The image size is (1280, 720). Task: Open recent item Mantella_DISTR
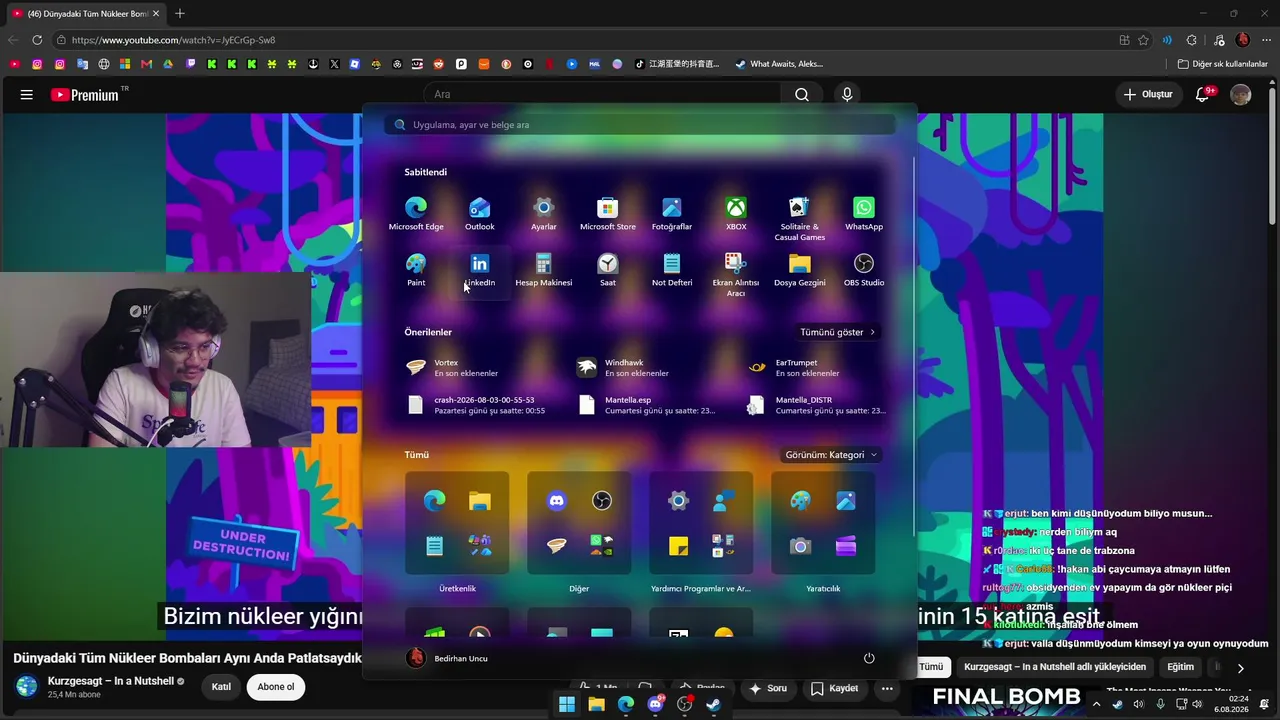pos(816,405)
